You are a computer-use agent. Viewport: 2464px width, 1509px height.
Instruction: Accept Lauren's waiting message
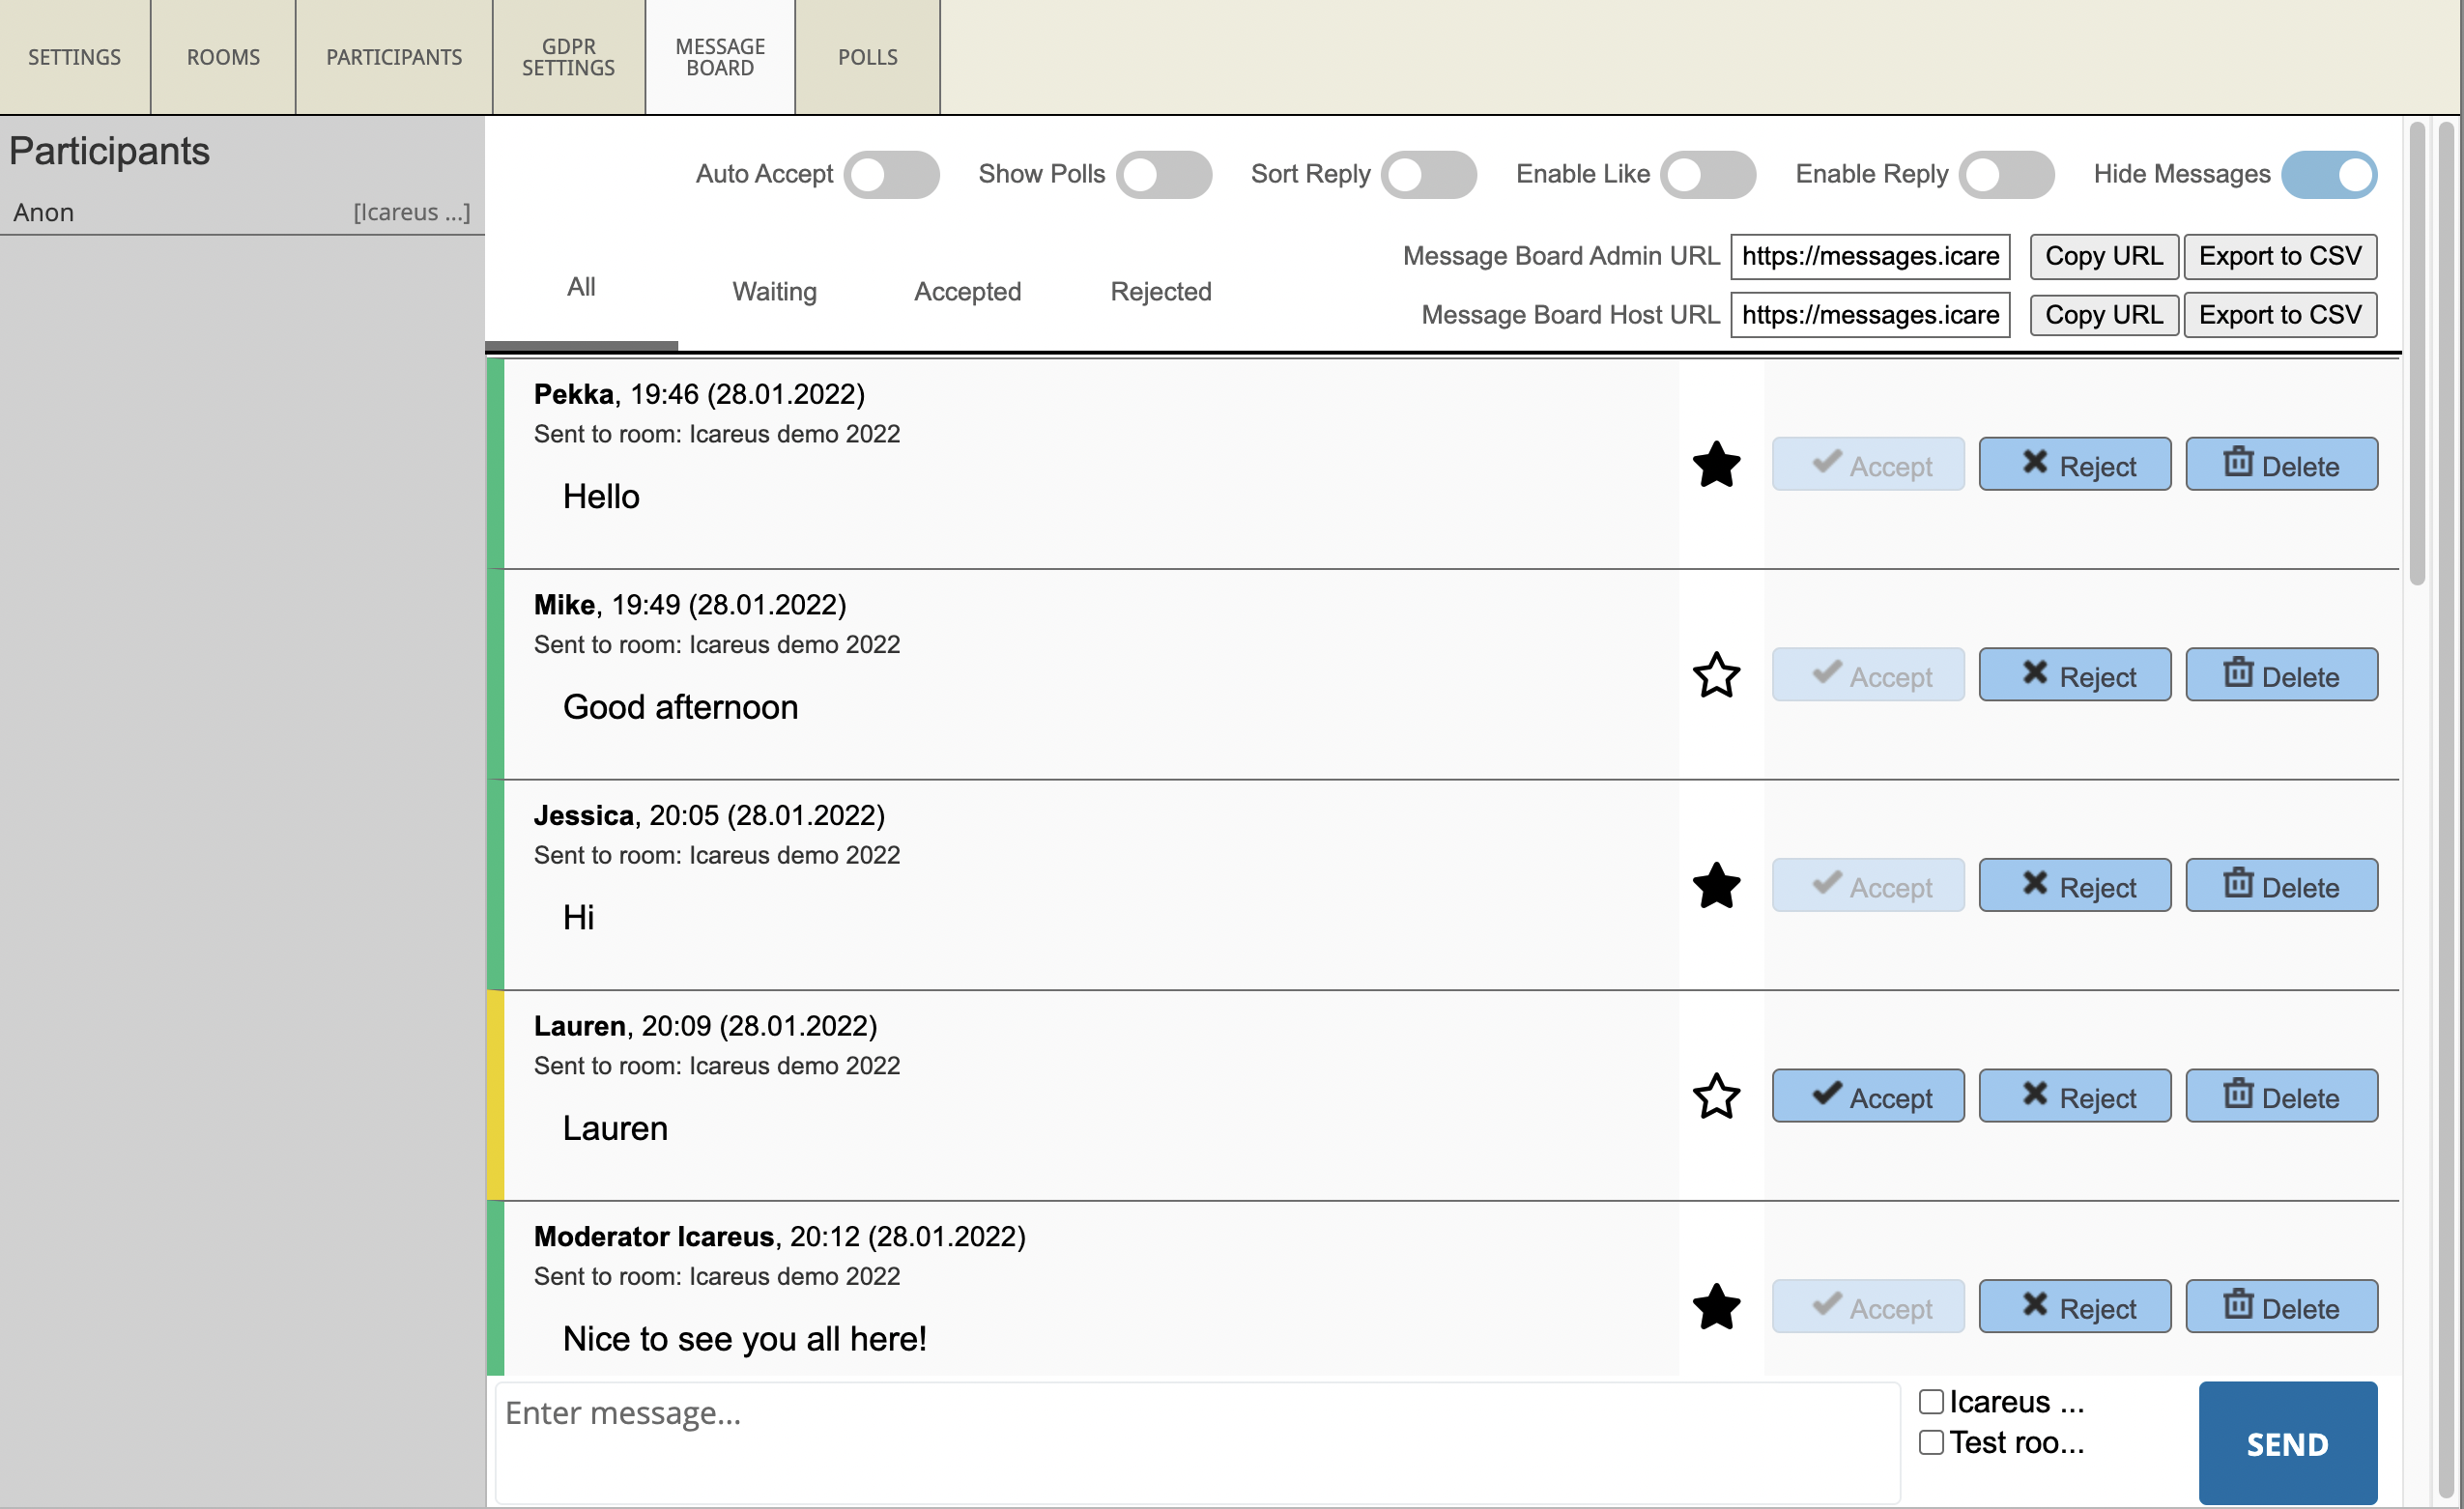1867,1096
